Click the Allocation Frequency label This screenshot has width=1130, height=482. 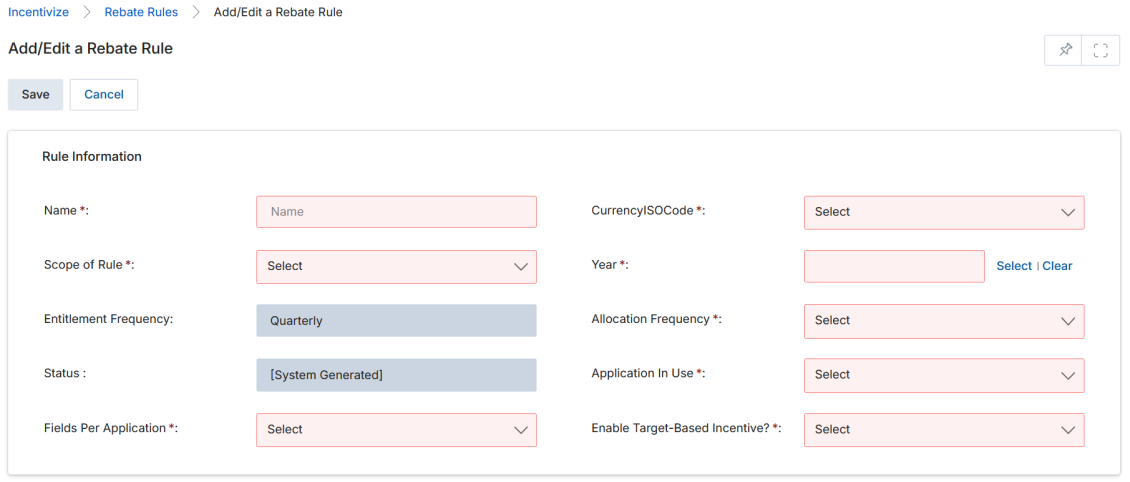pos(656,319)
